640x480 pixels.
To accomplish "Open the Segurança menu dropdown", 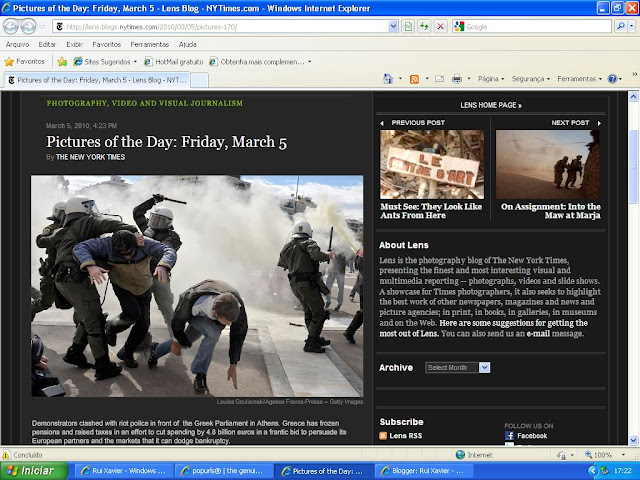I will coord(531,79).
